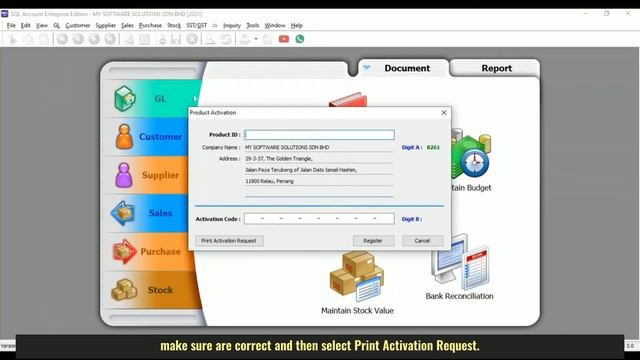Image resolution: width=640 pixels, height=360 pixels.
Task: Open the Sales menu in menu bar
Action: pos(127,25)
